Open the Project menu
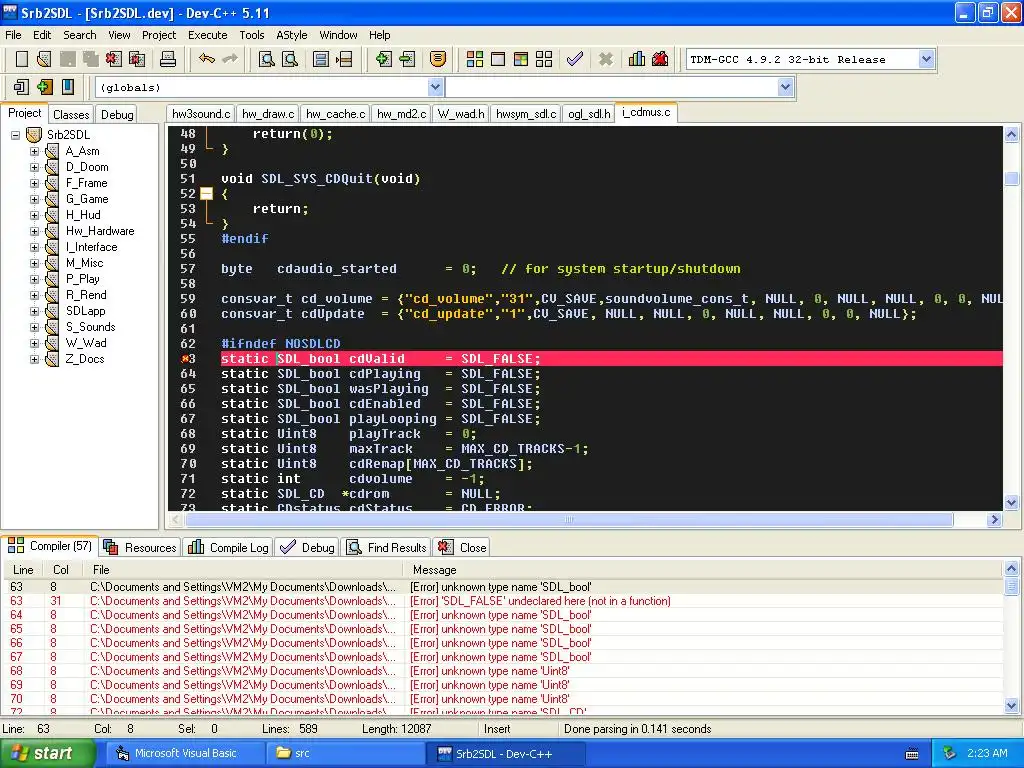Screen dimensions: 1024x768 159,35
